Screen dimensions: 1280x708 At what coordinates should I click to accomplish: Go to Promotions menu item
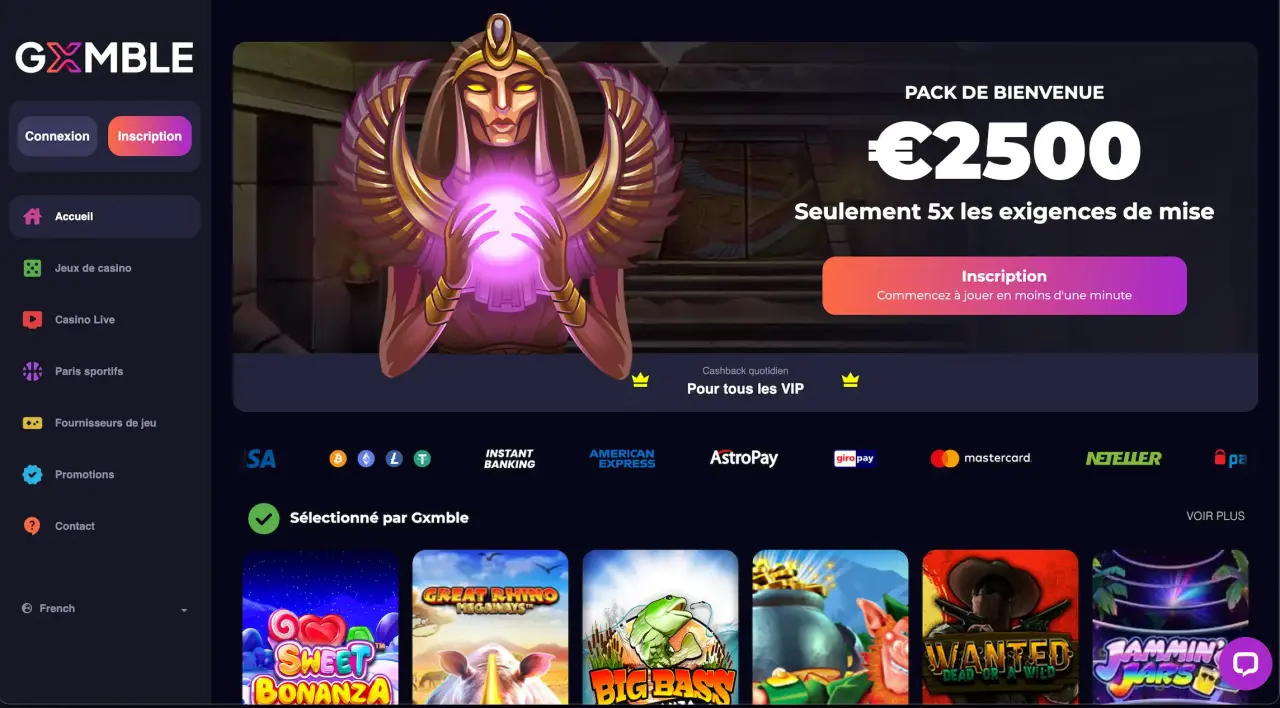coord(105,474)
